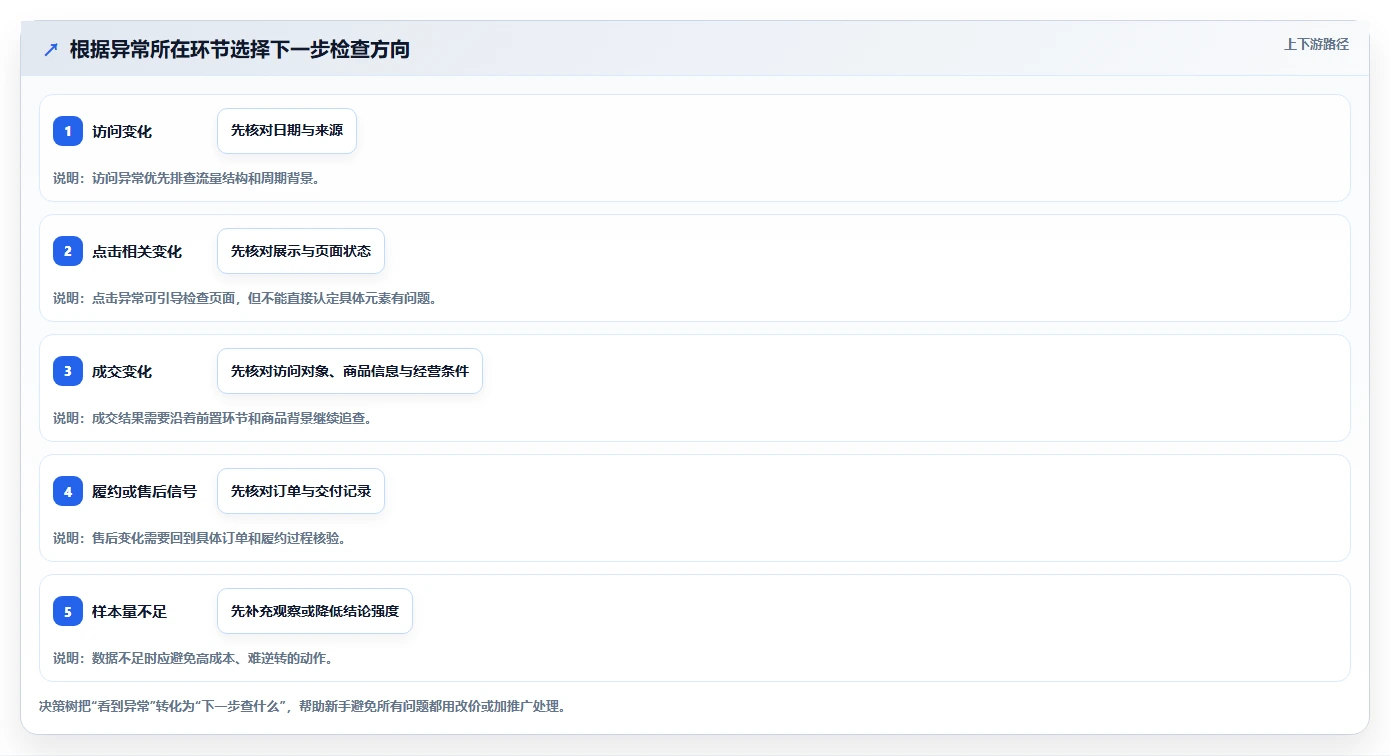This screenshot has height=756, width=1390.
Task: Click the note 数据不足时应避免高成本
Action: pyautogui.click(x=193, y=658)
